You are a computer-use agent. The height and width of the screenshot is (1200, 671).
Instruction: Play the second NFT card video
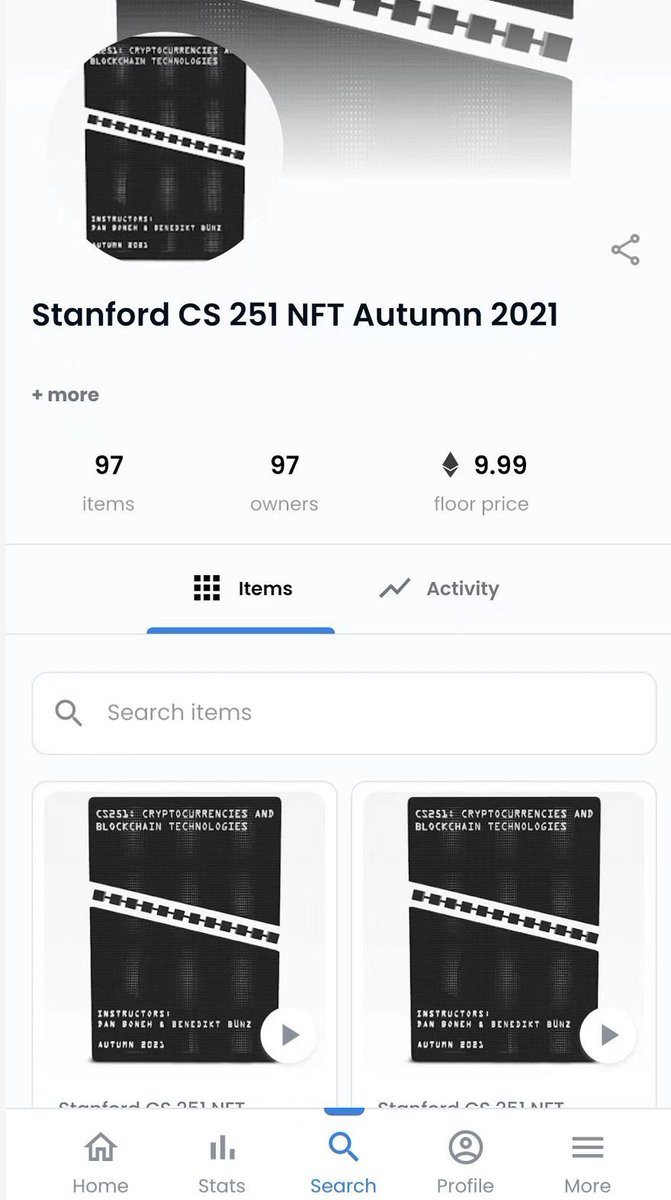point(608,1035)
